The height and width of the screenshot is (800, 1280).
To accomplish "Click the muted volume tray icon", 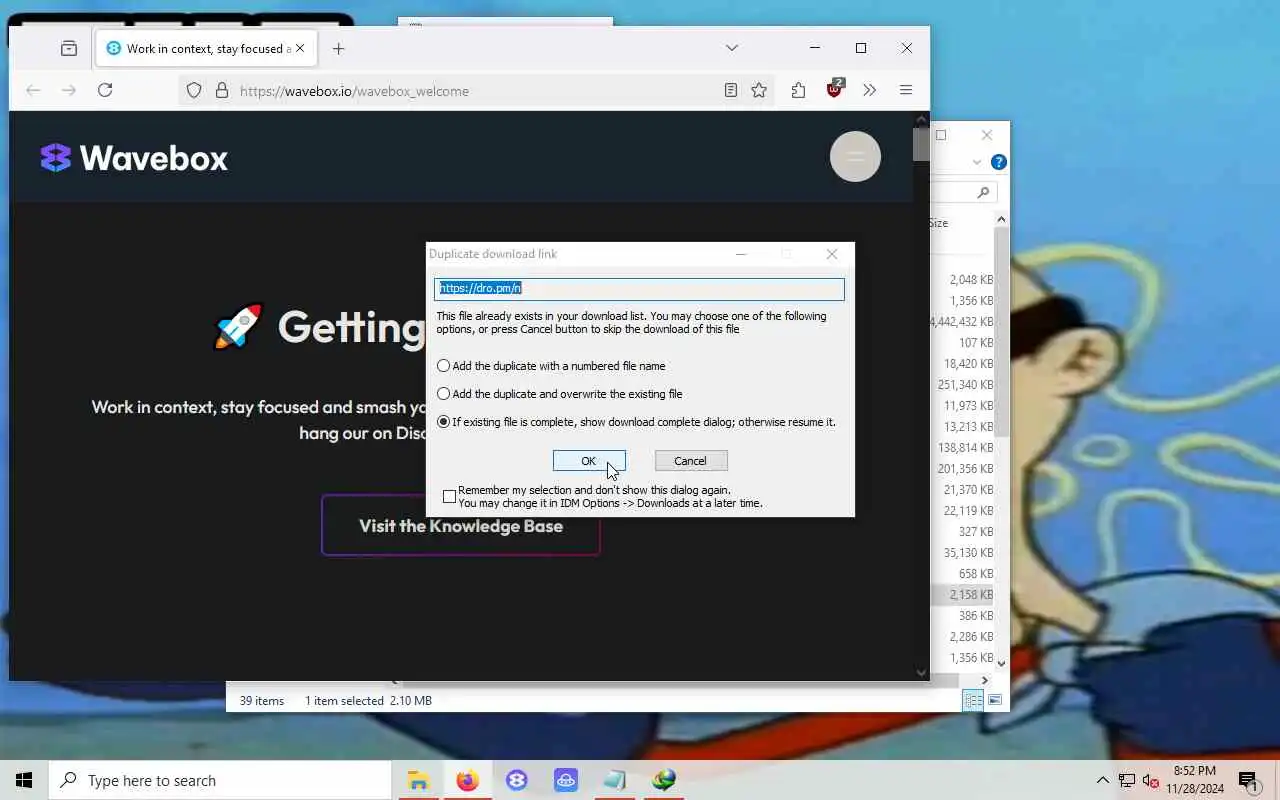I will pyautogui.click(x=1150, y=780).
